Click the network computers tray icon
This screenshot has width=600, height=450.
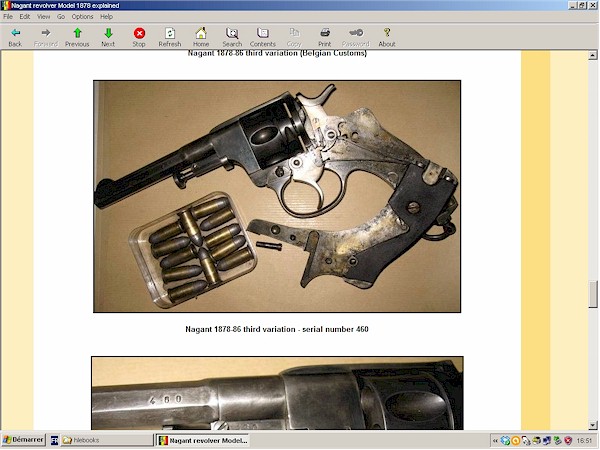coord(547,441)
